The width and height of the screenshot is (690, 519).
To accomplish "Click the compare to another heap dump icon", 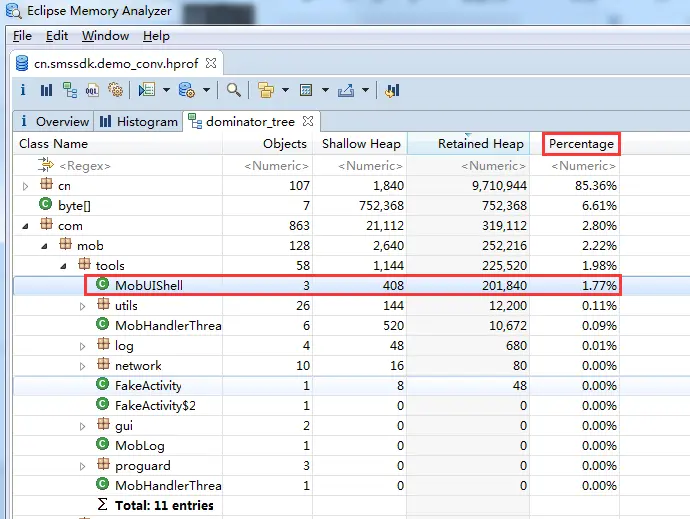I will 392,90.
